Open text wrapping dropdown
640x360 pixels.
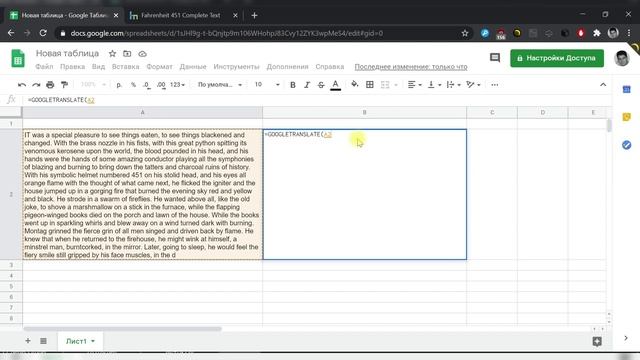(x=453, y=84)
